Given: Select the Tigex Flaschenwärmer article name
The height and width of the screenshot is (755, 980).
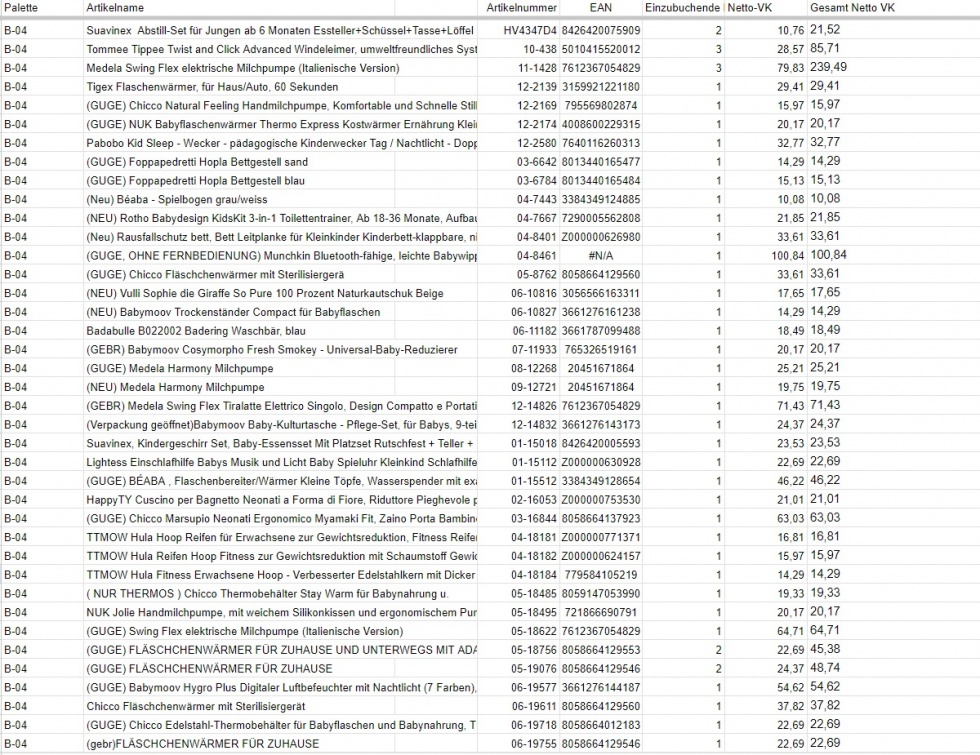Looking at the screenshot, I should pyautogui.click(x=212, y=86).
